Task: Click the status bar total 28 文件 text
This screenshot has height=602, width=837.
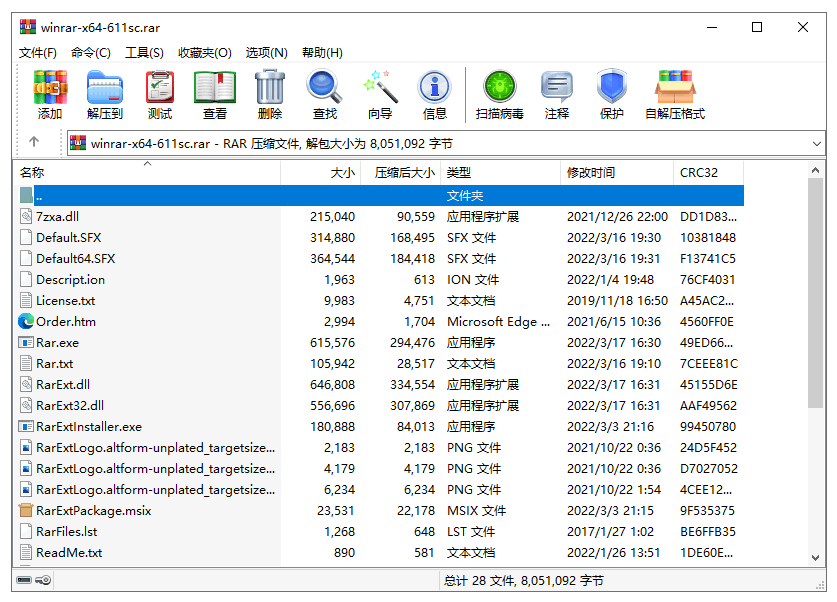Action: click(524, 580)
